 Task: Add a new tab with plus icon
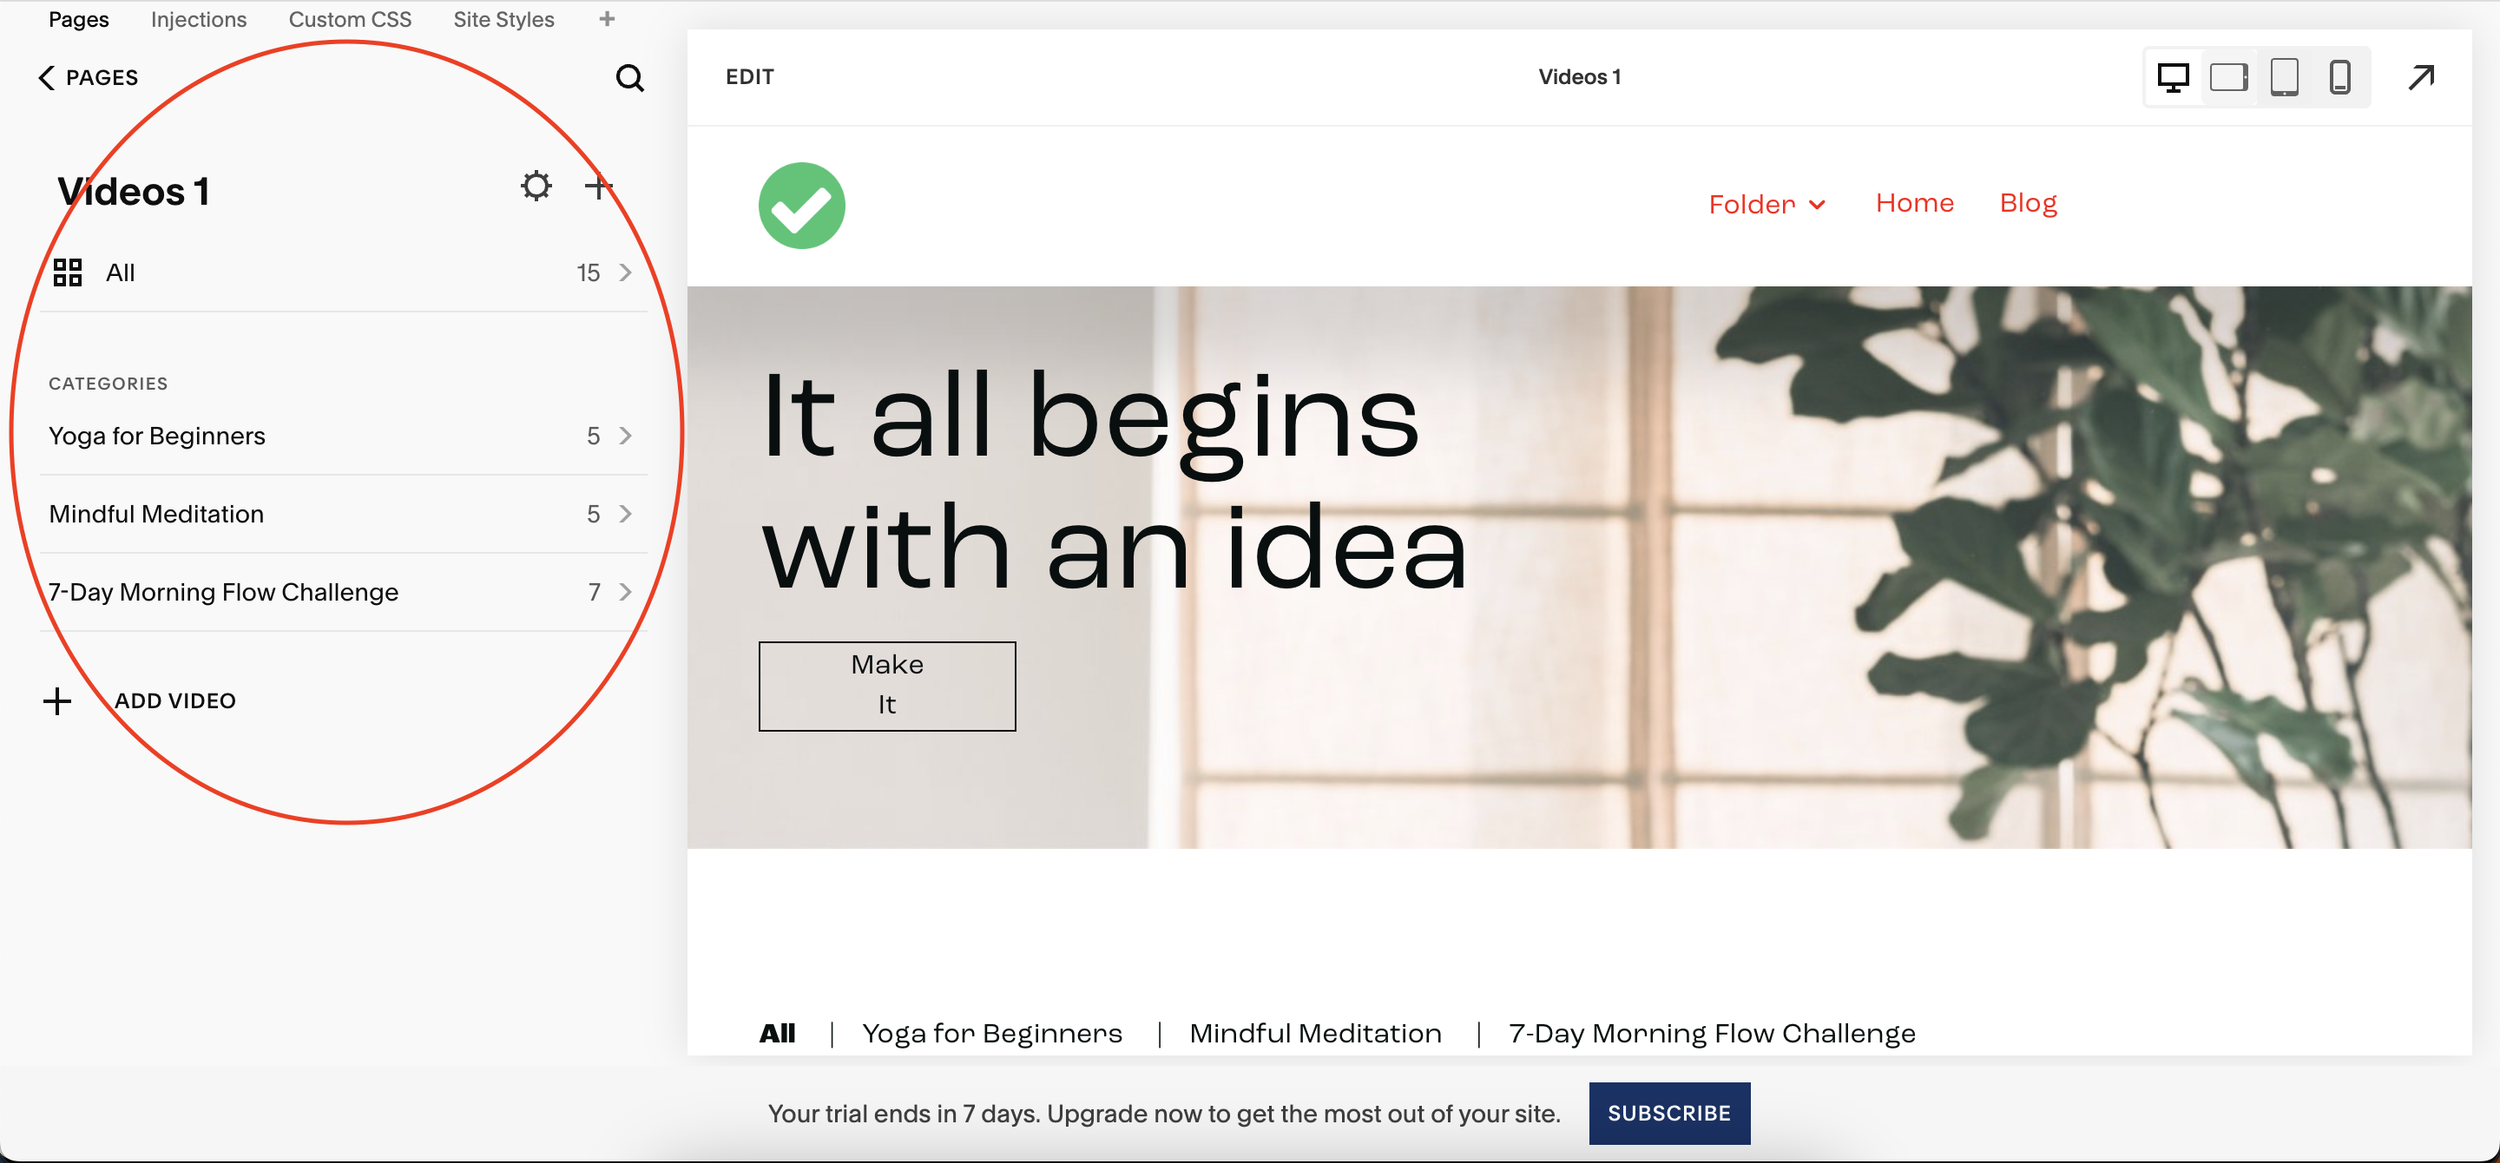(x=607, y=19)
